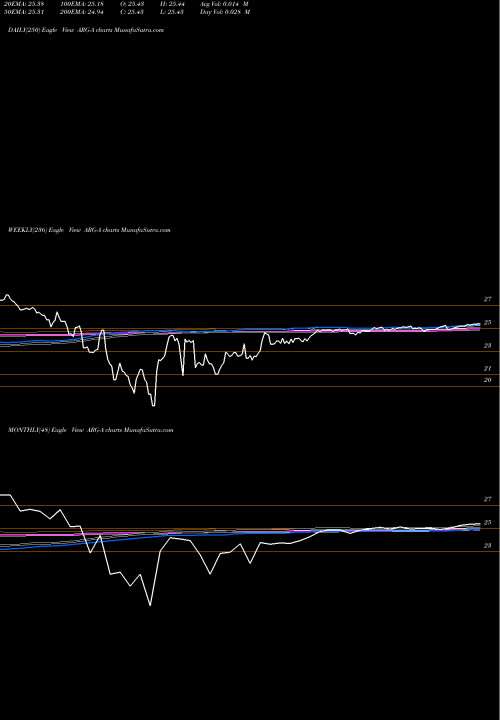Click the 200EMA value label
The image size is (500, 720).
click(81, 12)
